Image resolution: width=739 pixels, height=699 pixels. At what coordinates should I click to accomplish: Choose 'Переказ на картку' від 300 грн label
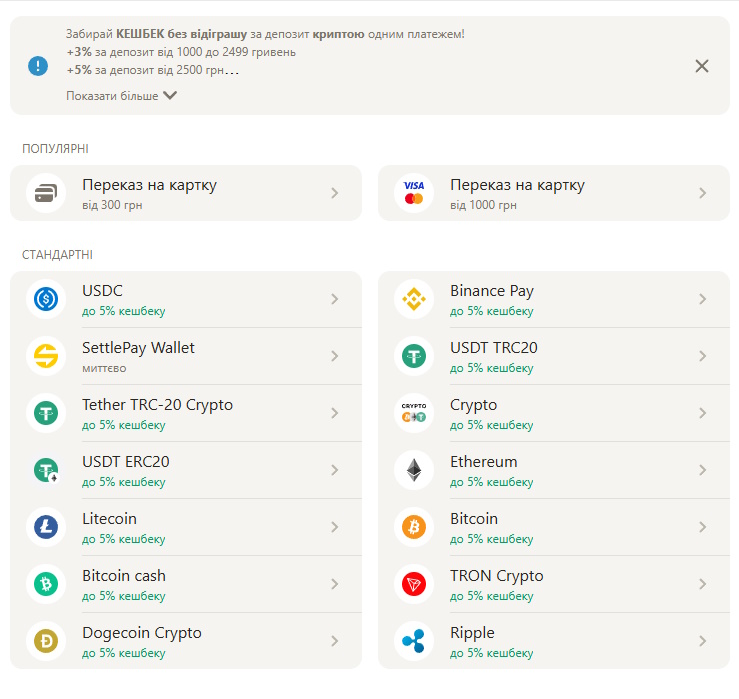click(149, 185)
